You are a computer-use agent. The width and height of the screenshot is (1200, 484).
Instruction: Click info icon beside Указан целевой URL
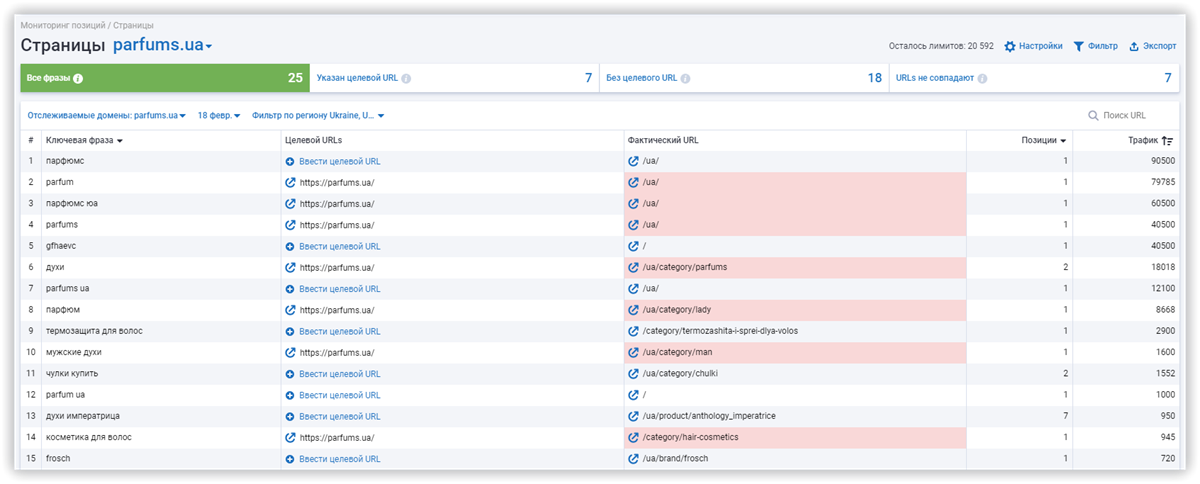point(406,78)
